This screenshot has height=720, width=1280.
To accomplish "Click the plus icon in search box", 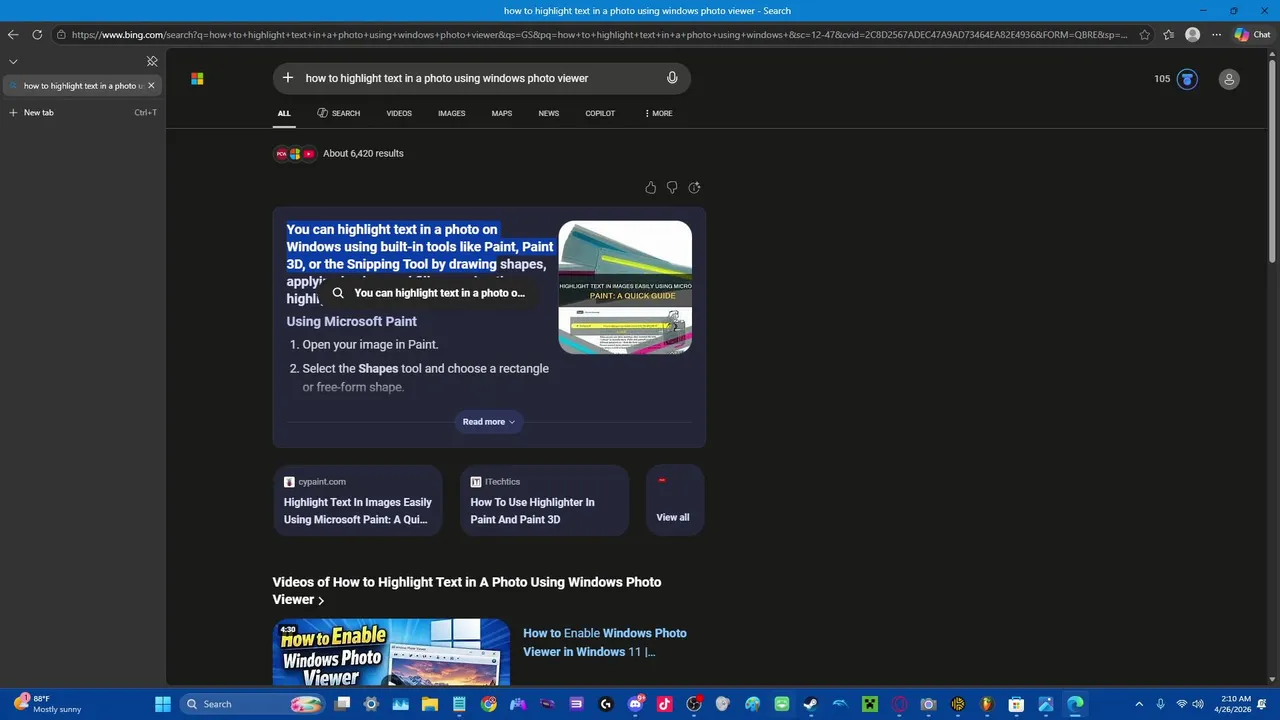I will pyautogui.click(x=288, y=78).
